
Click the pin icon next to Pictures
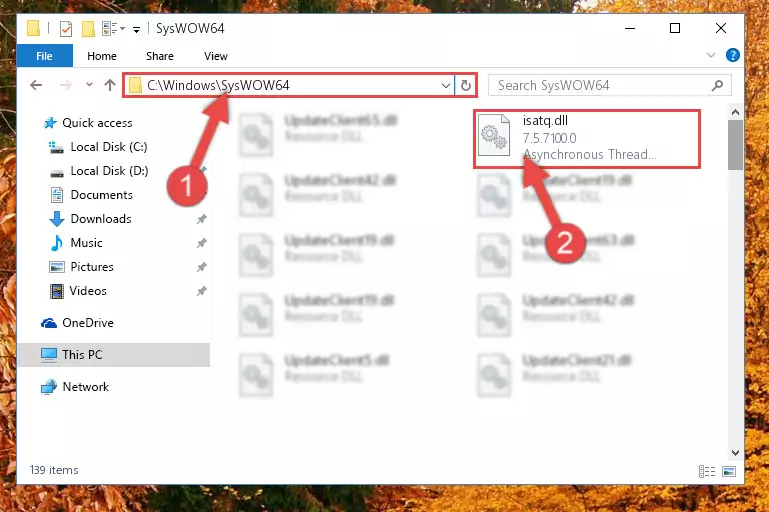(x=202, y=267)
